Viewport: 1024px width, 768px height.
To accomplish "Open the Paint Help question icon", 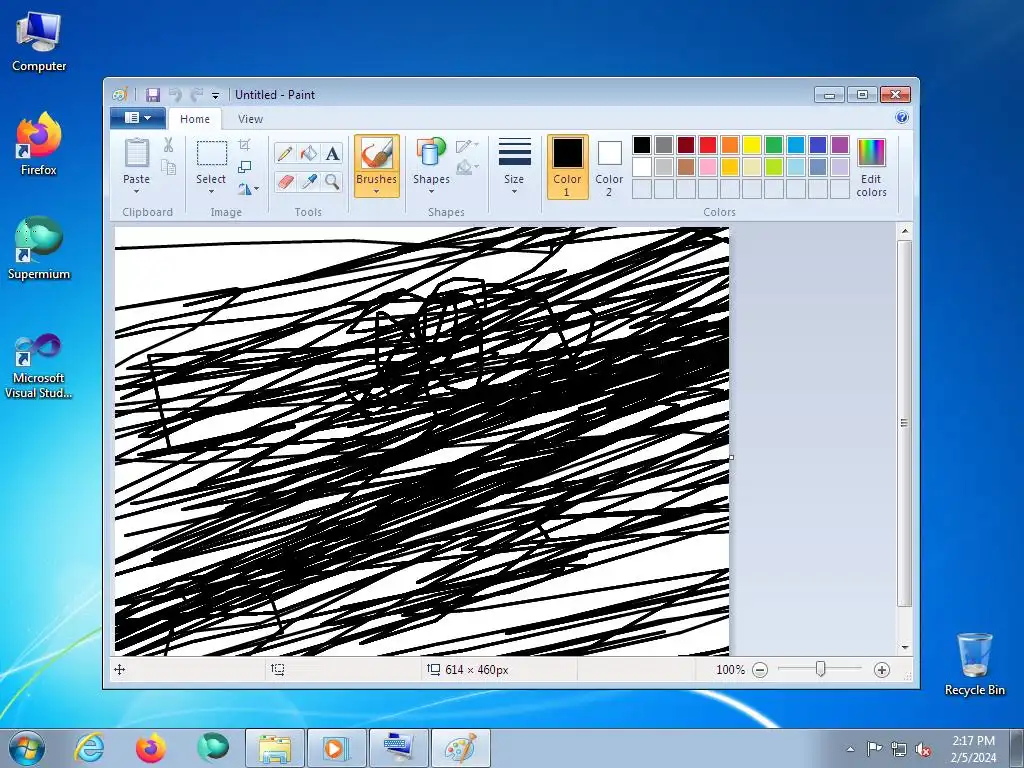I will pos(902,118).
